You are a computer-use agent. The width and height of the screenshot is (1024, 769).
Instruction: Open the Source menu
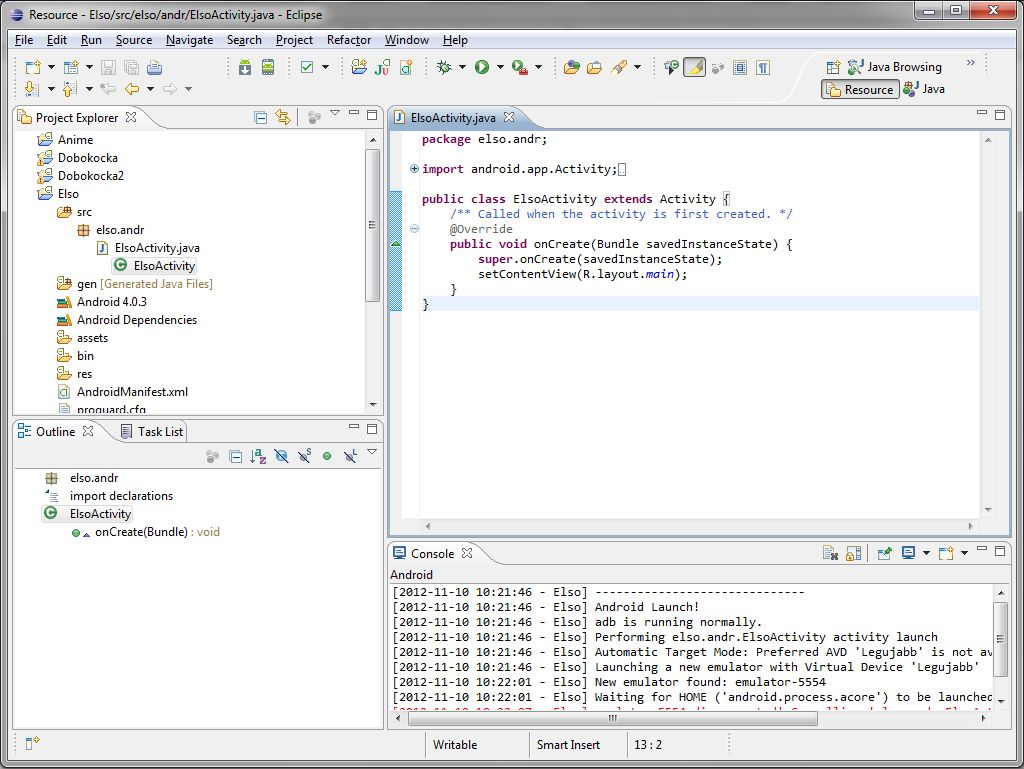point(134,40)
